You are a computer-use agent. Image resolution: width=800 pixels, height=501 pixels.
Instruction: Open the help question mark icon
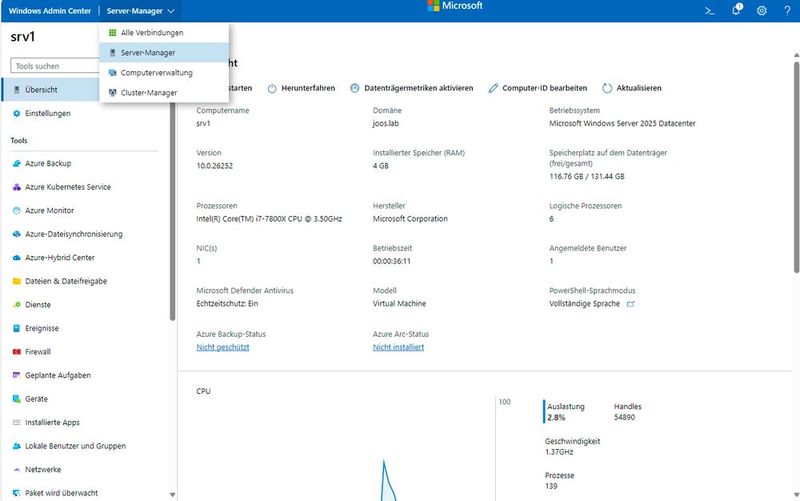787,10
